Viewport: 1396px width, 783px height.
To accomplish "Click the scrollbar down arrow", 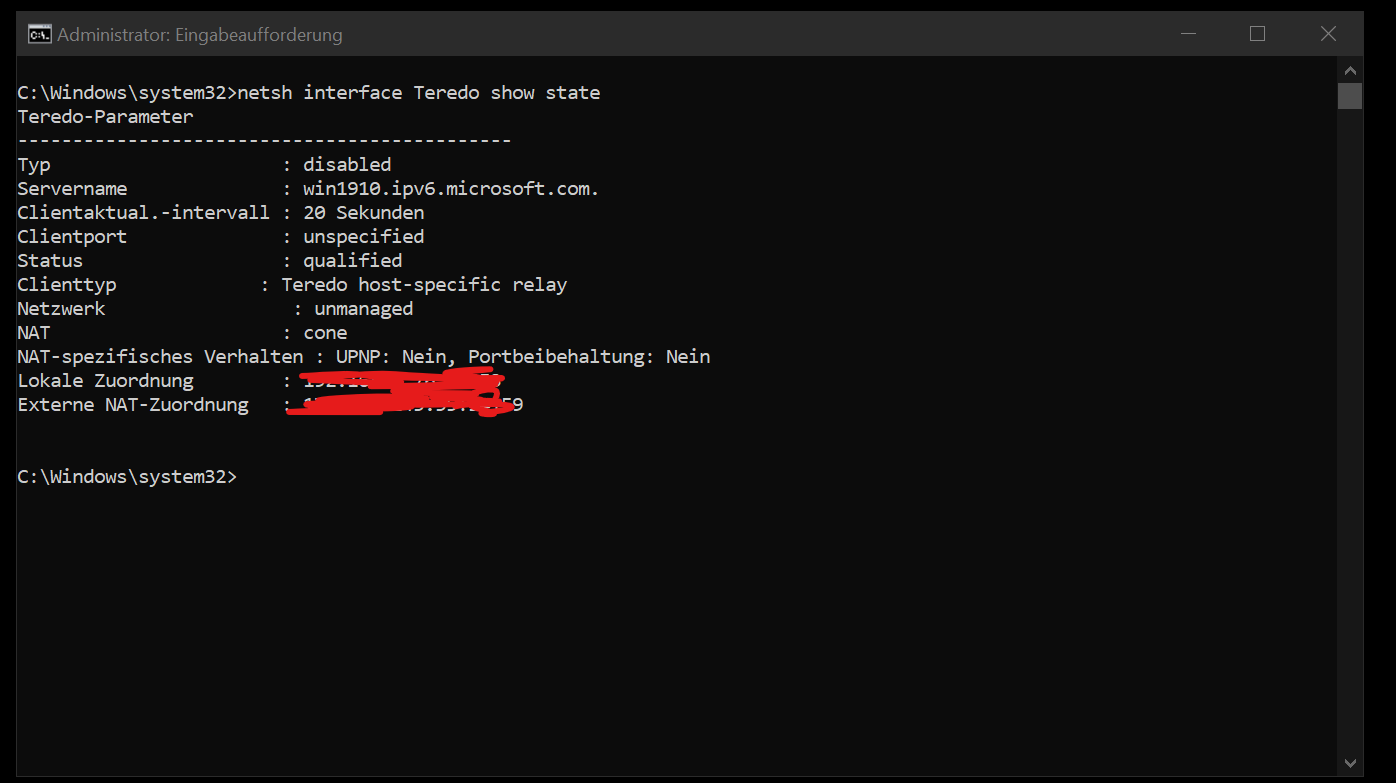I will pyautogui.click(x=1351, y=763).
